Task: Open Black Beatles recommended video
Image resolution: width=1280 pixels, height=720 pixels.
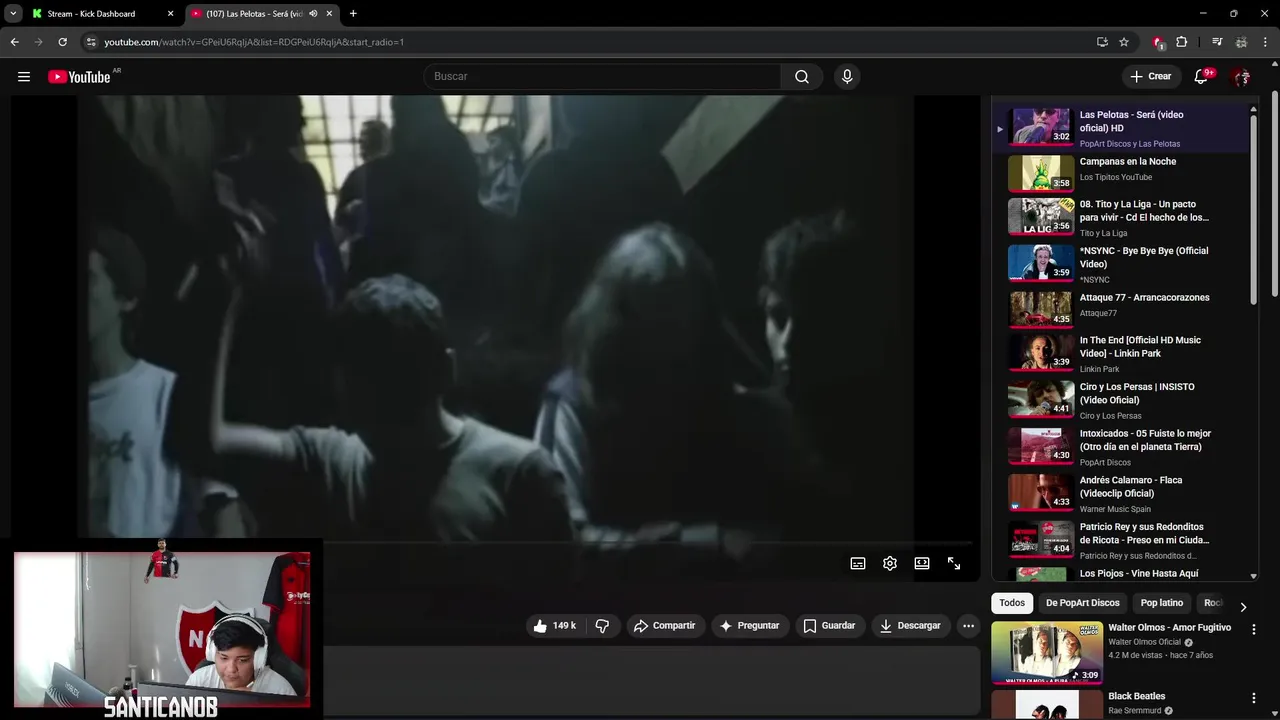Action: point(1137,696)
